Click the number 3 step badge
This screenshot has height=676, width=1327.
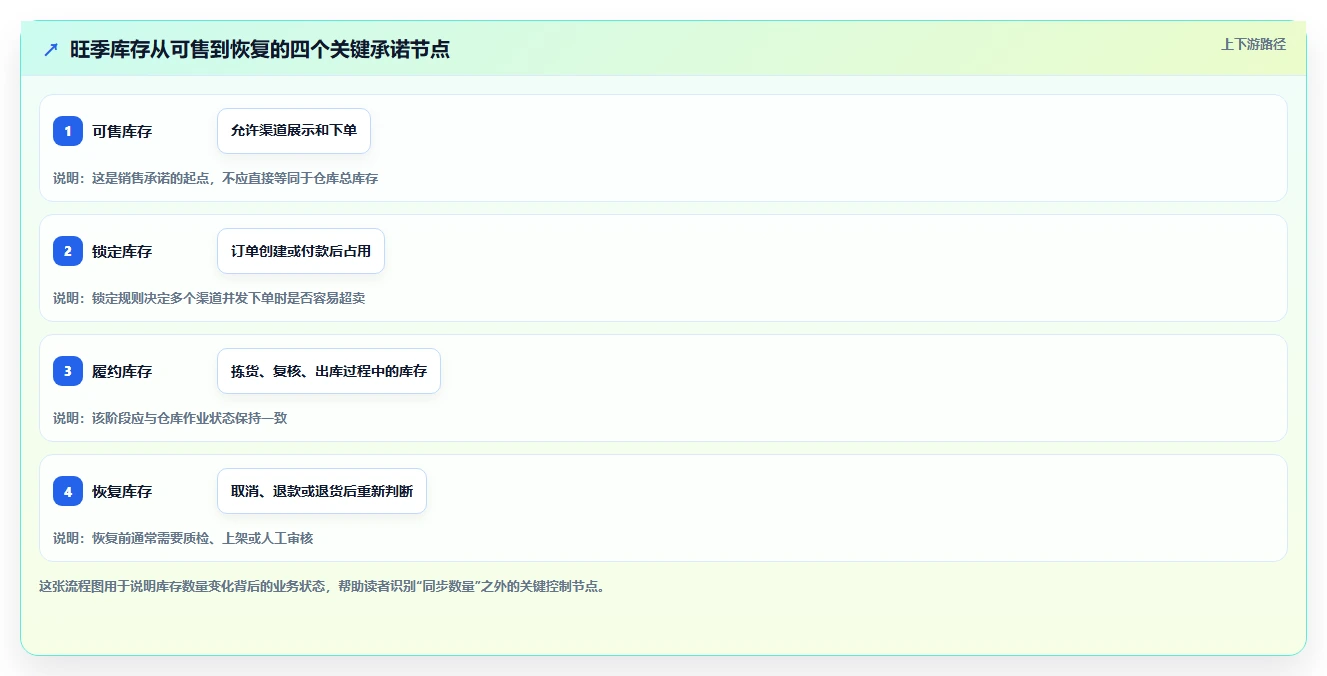(68, 371)
